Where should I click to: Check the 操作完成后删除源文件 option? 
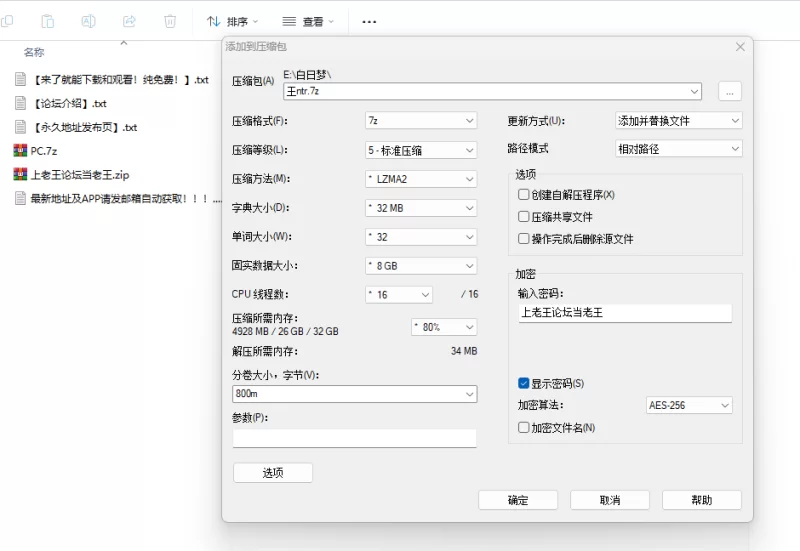(523, 239)
